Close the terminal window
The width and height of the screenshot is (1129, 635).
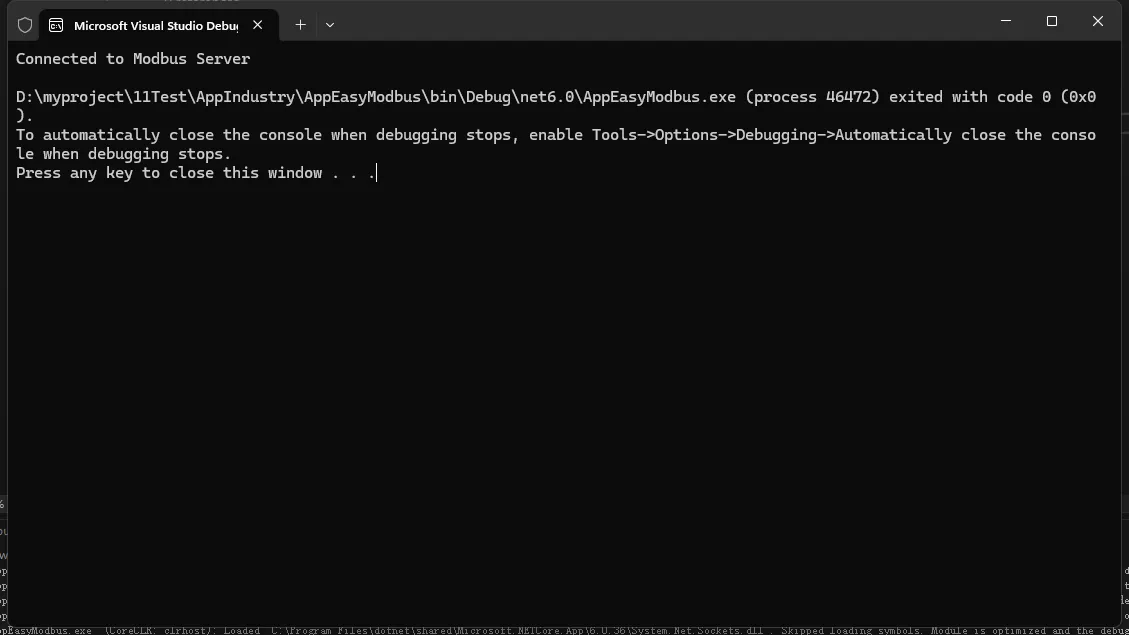[1098, 21]
